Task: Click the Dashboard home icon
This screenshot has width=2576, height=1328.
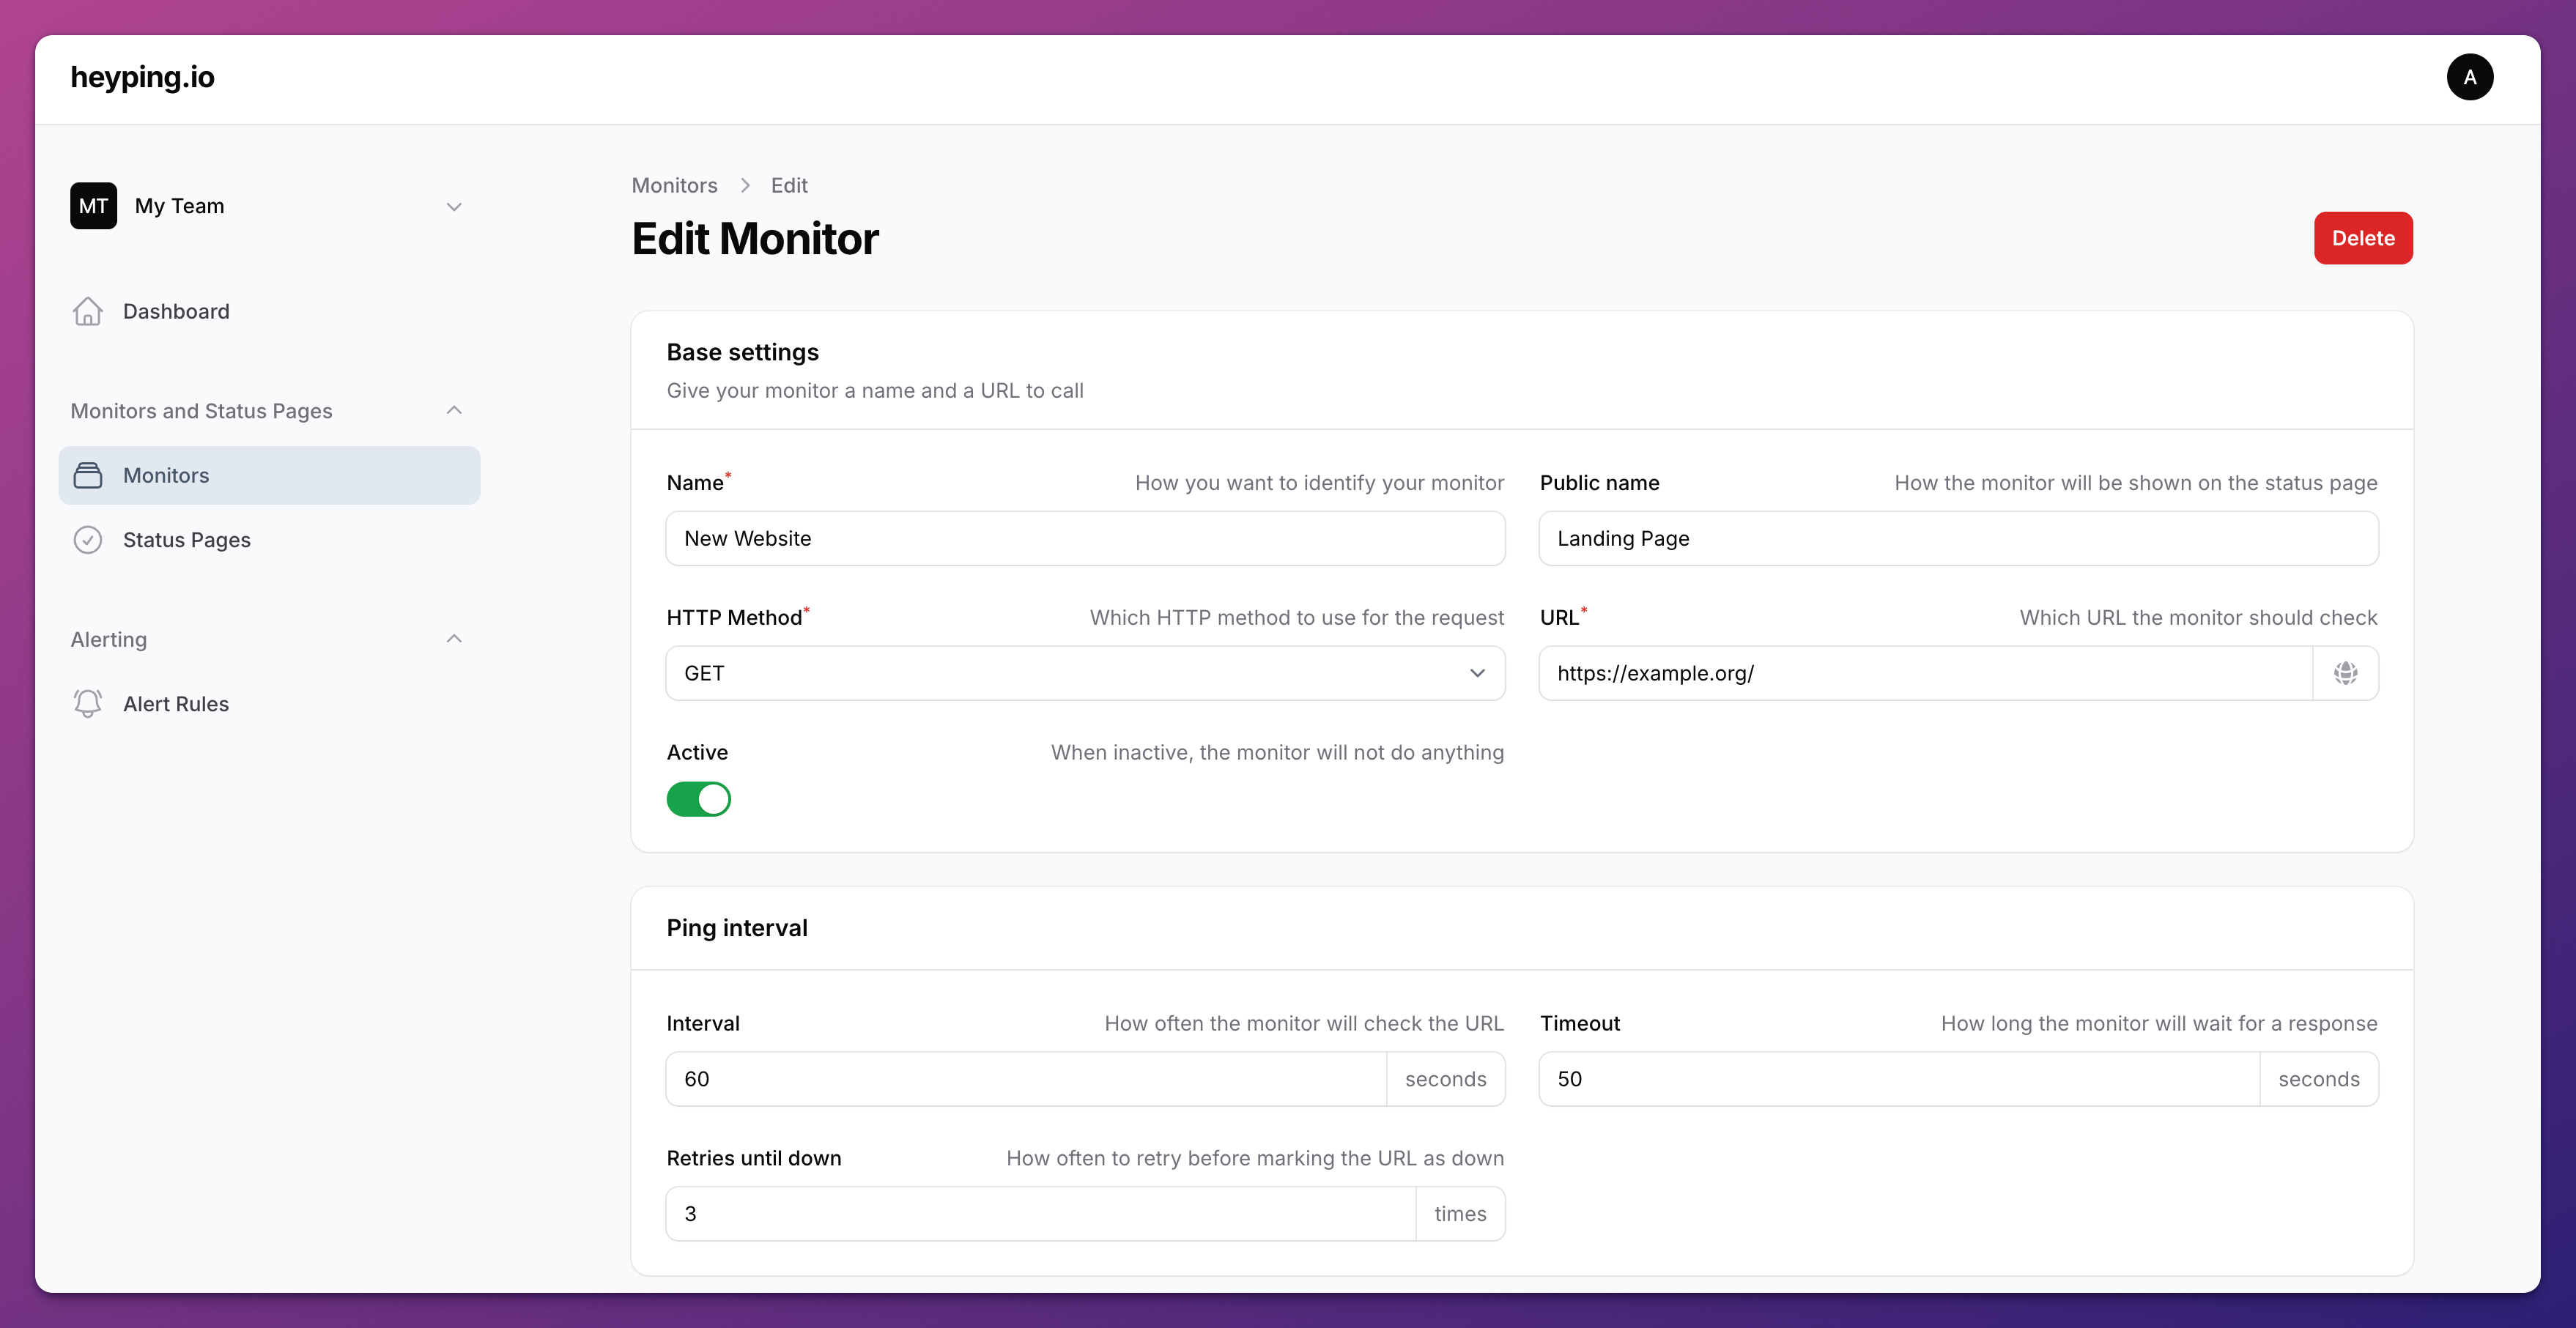Action: pos(88,312)
